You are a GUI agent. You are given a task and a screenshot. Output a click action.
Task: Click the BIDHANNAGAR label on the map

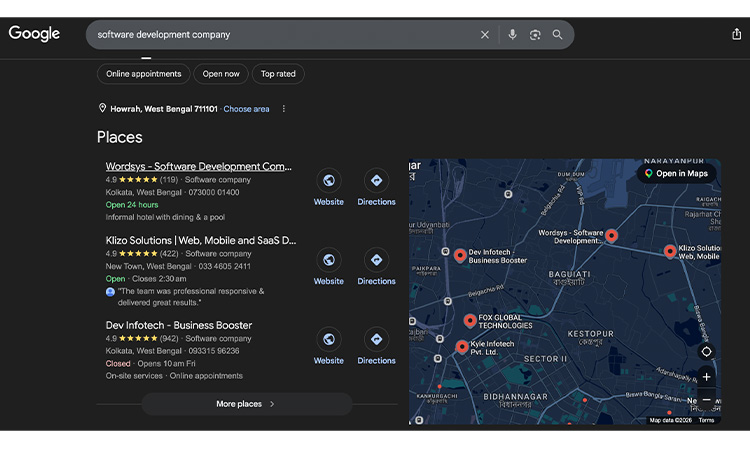515,396
